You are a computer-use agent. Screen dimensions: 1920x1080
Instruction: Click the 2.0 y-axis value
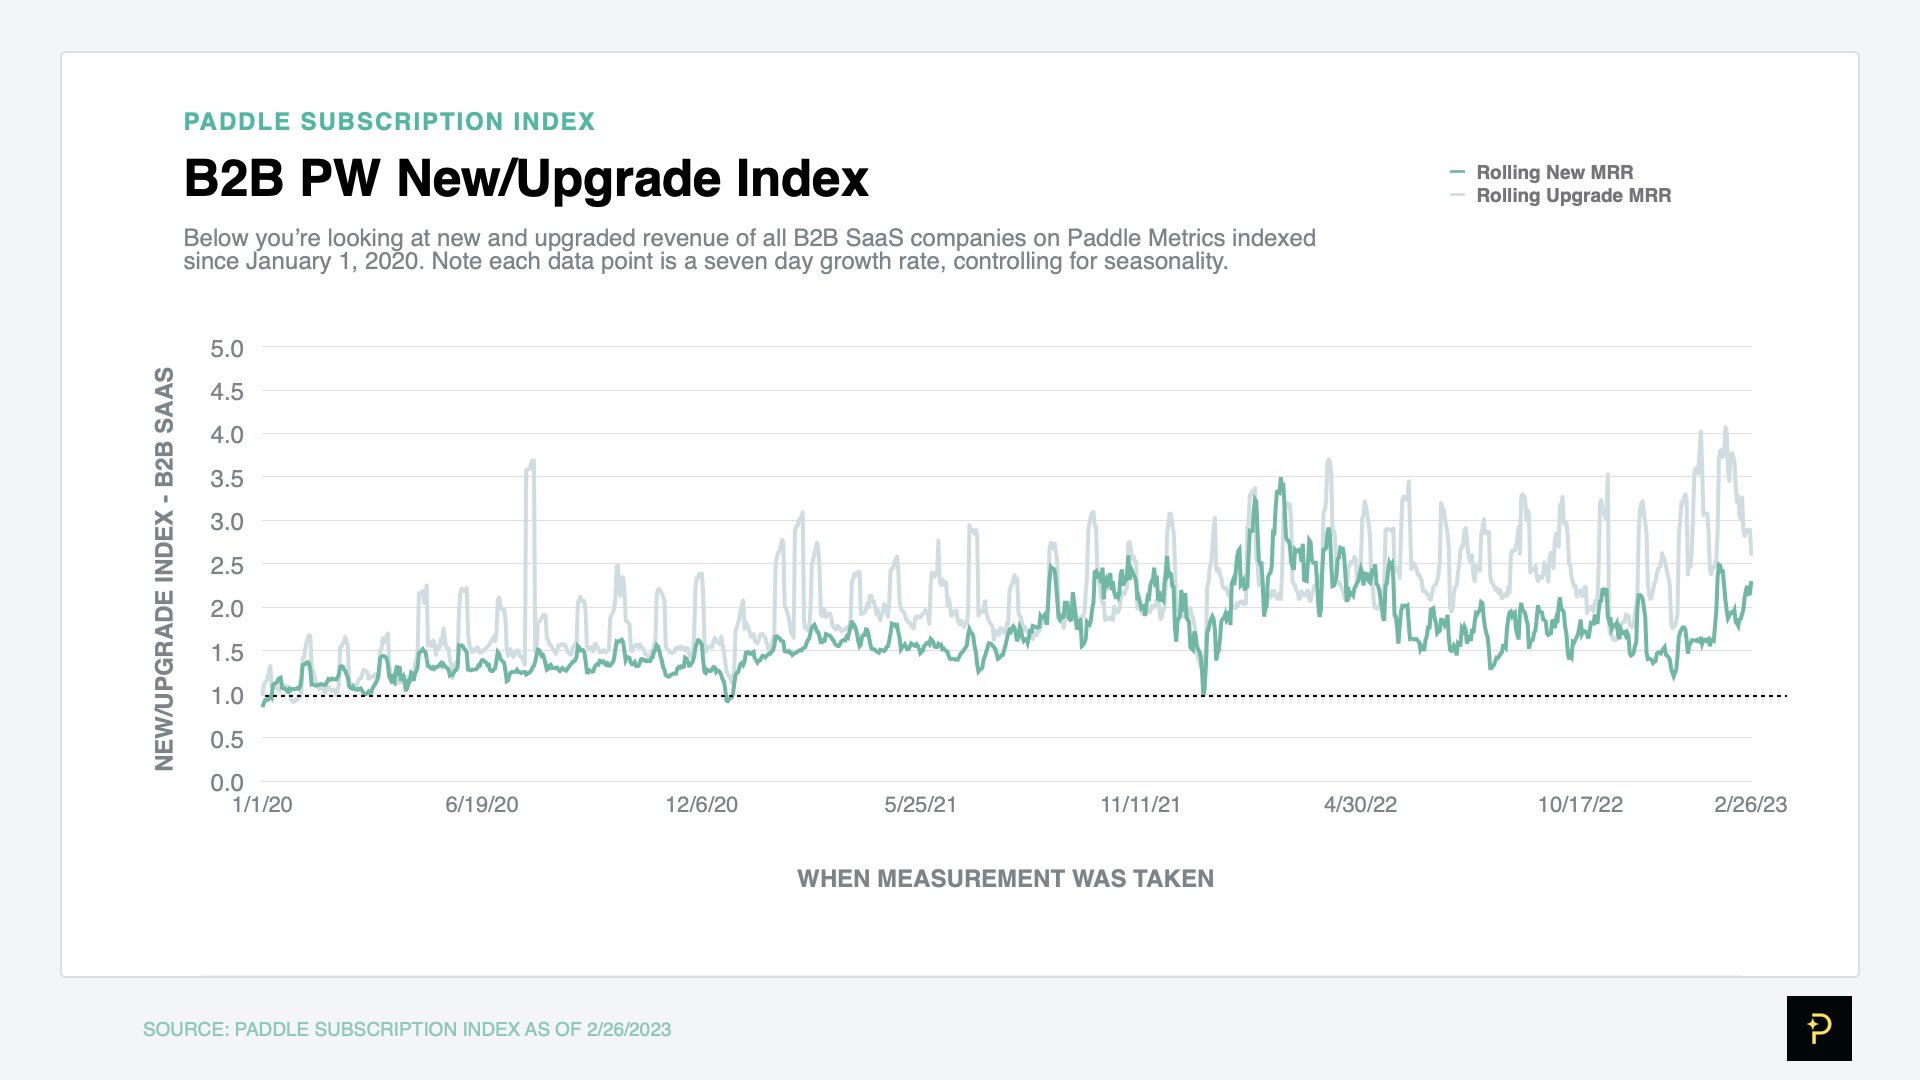pos(227,609)
